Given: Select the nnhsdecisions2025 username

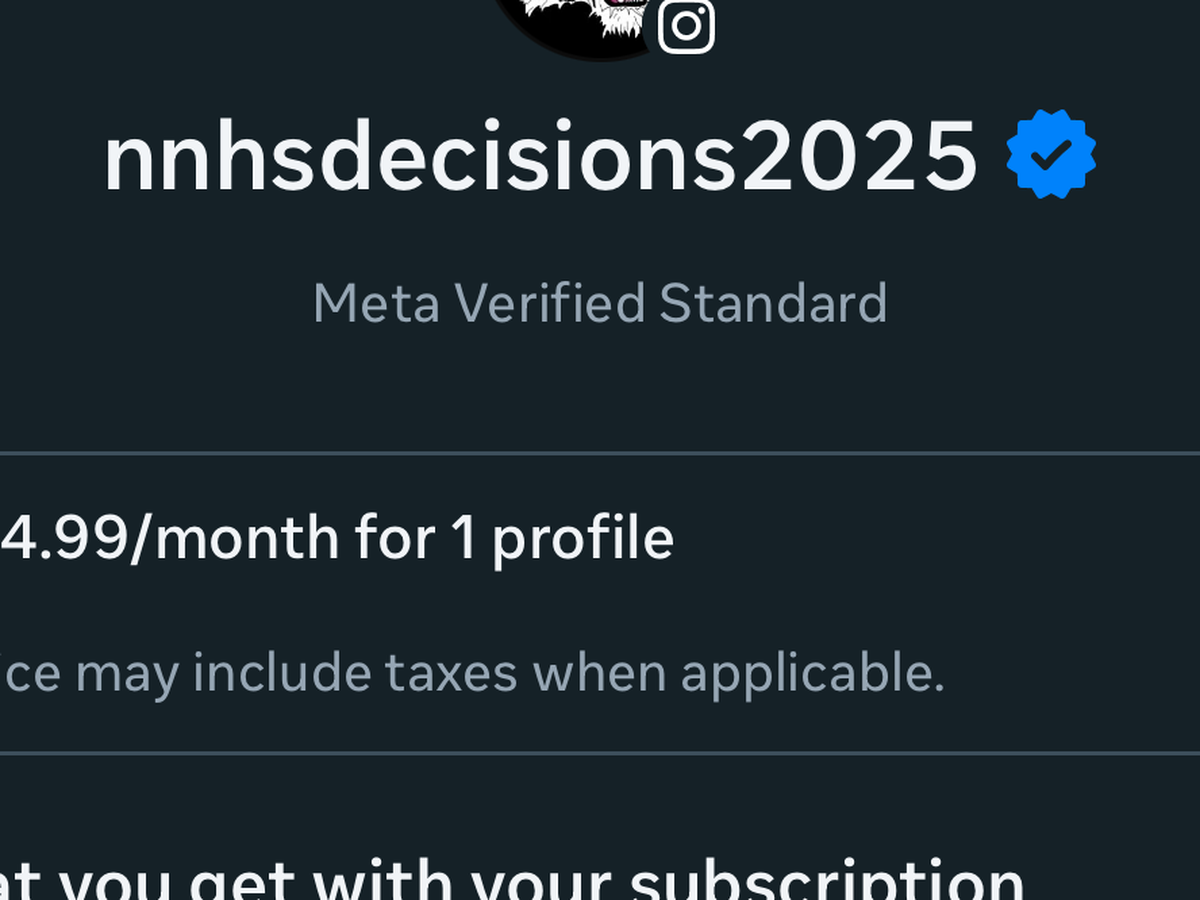Looking at the screenshot, I should [540, 157].
